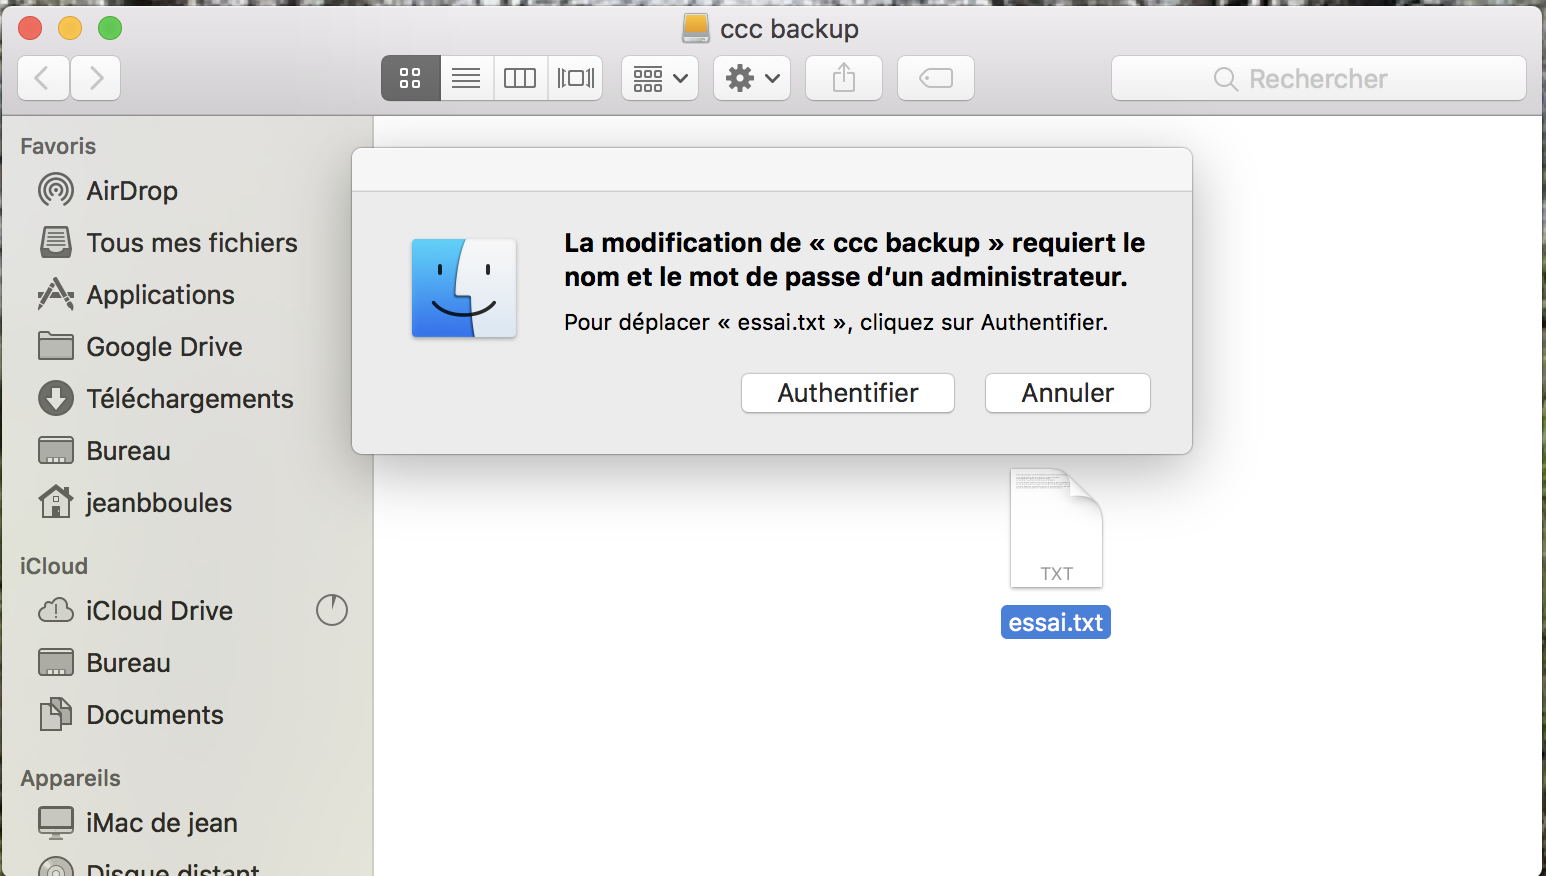Image resolution: width=1546 pixels, height=876 pixels.
Task: Open the jeanbboules home folder
Action: 158,503
